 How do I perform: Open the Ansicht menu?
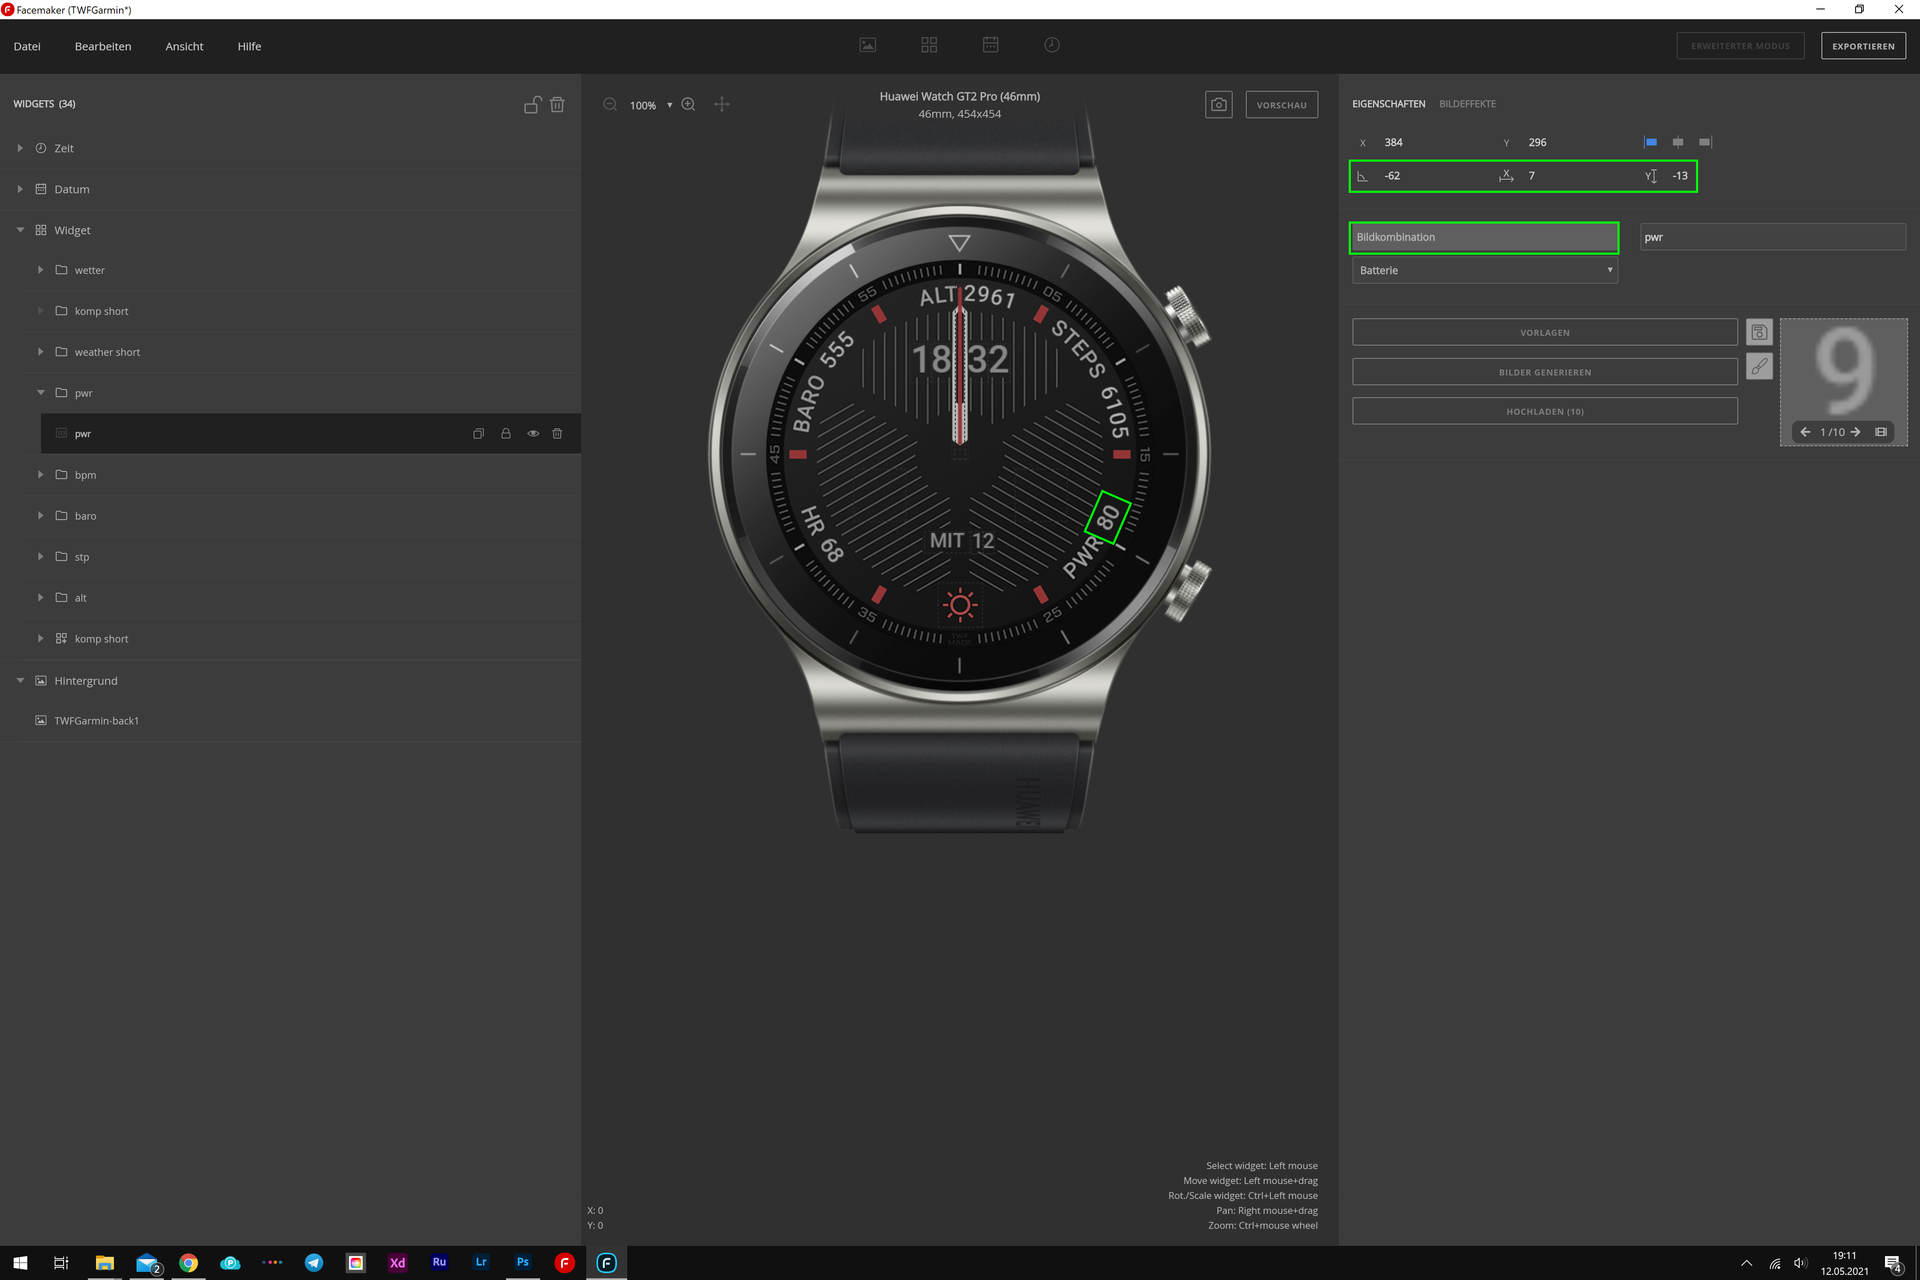point(184,46)
